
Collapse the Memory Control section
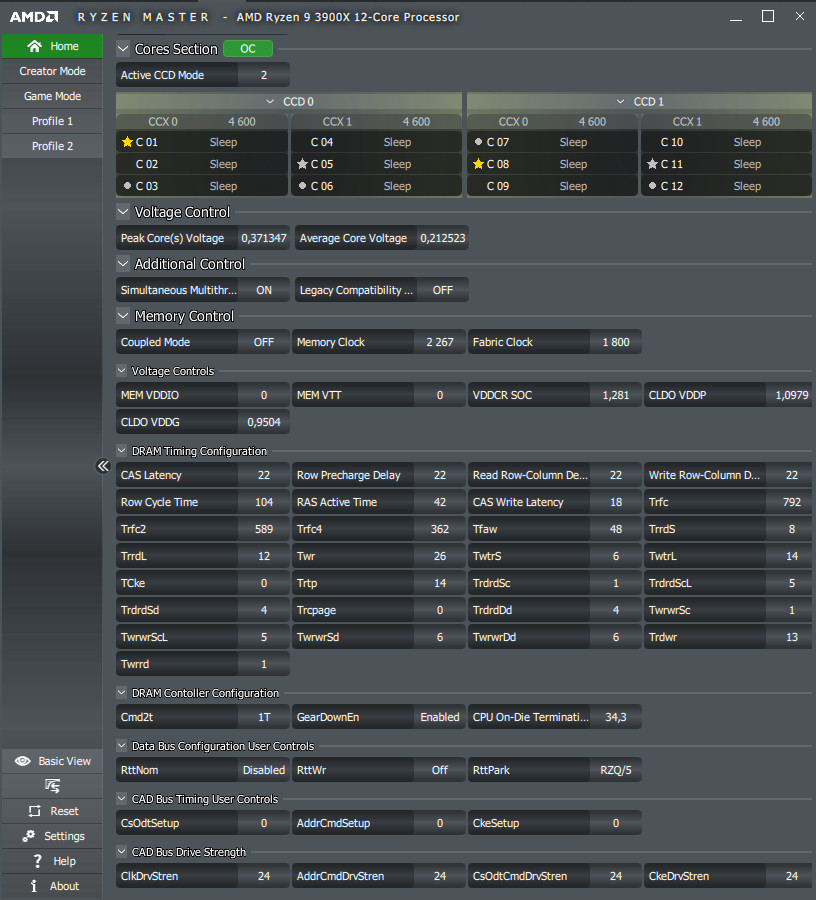click(x=123, y=316)
